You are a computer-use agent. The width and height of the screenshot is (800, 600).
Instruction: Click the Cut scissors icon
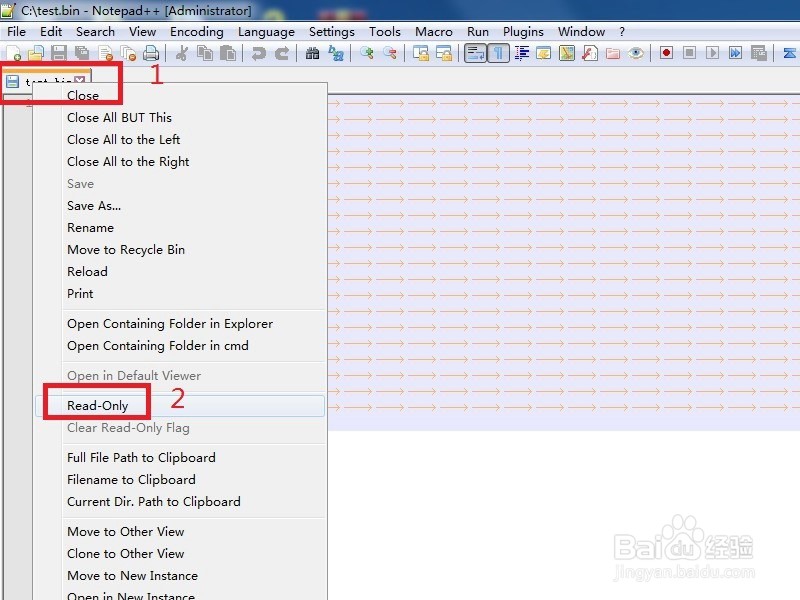[x=181, y=53]
